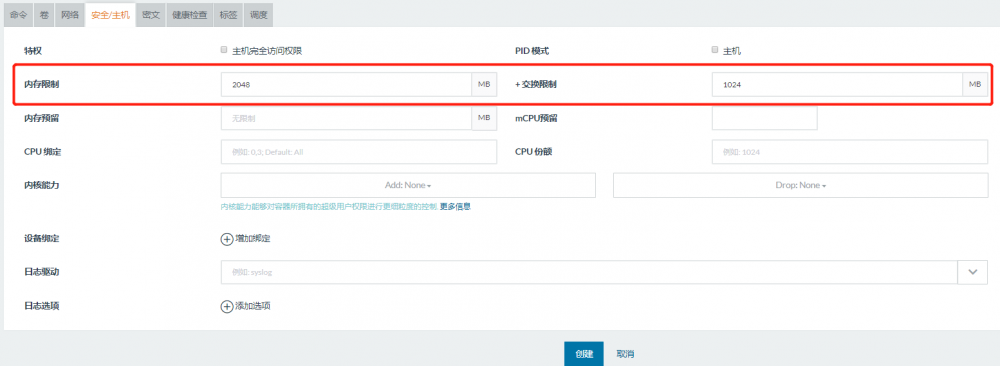This screenshot has width=1000, height=366.
Task: Click the 创建 button
Action: (x=584, y=354)
